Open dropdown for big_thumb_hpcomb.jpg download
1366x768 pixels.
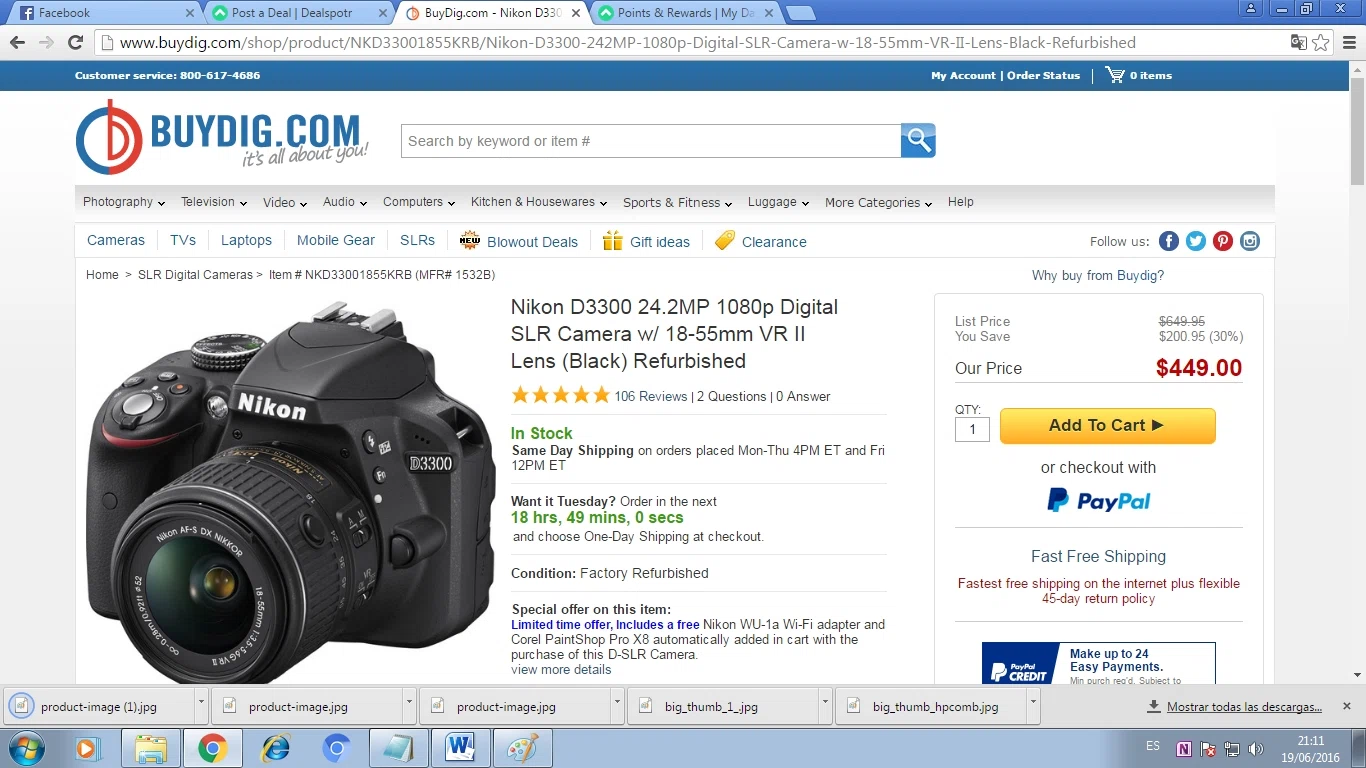click(x=1033, y=704)
